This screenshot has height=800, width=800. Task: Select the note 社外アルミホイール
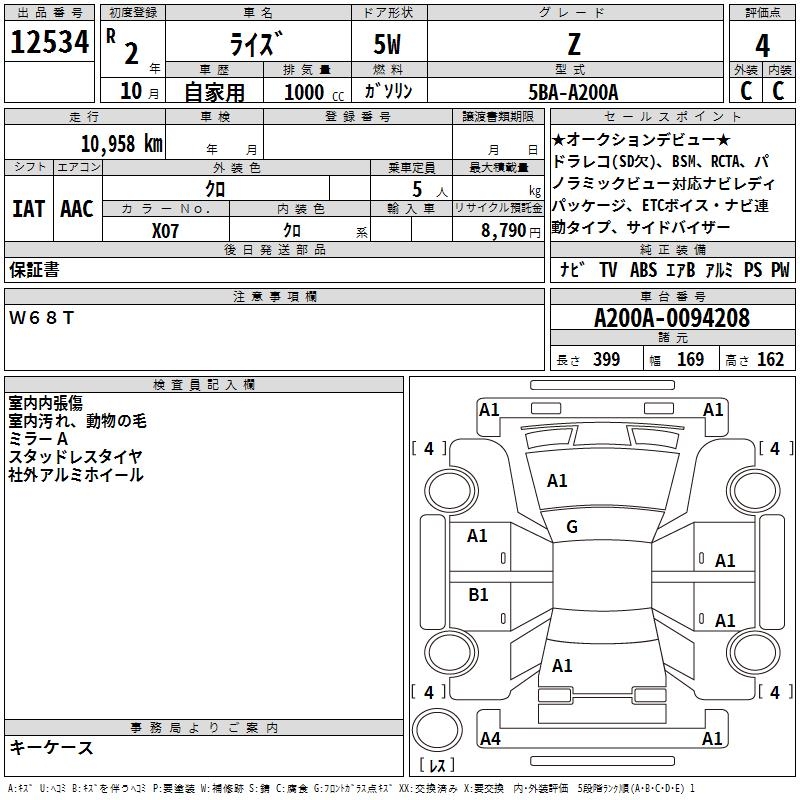(x=76, y=474)
